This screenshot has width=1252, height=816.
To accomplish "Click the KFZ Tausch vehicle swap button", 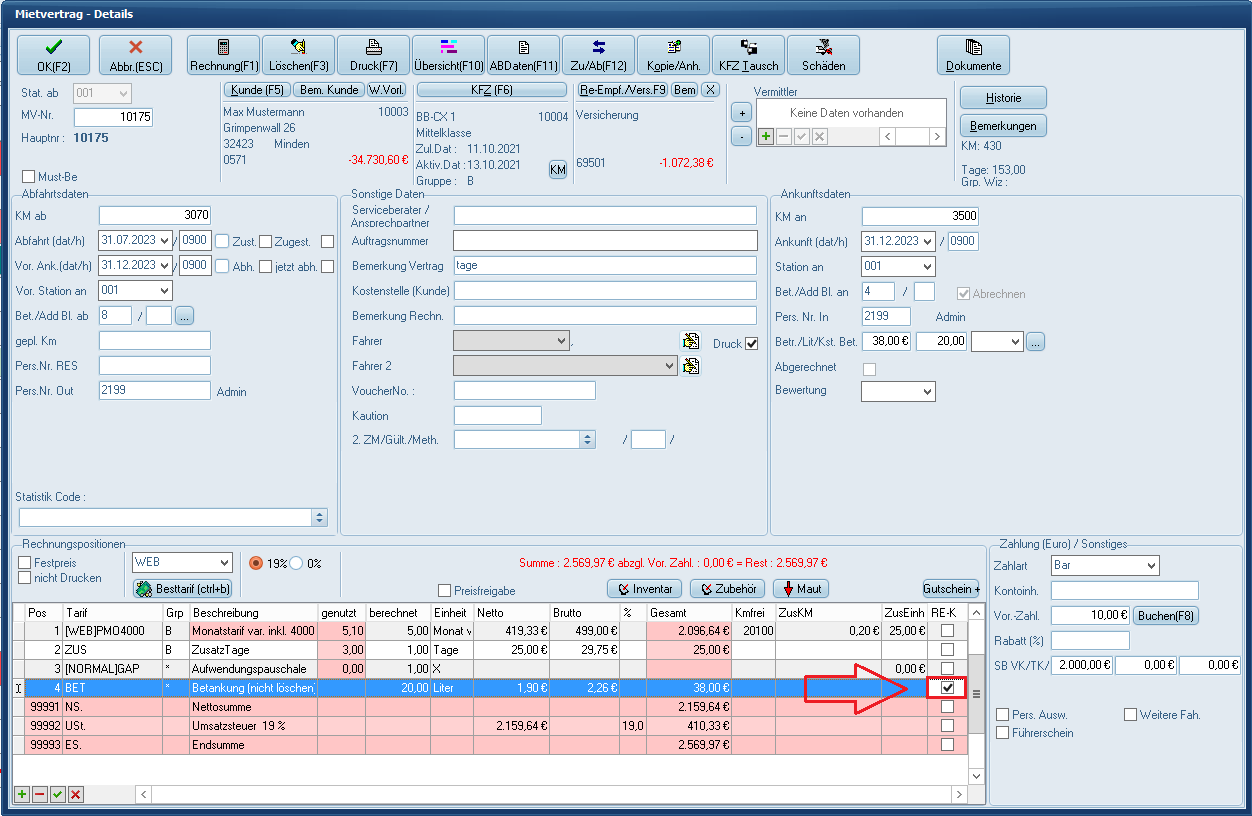I will [x=748, y=55].
